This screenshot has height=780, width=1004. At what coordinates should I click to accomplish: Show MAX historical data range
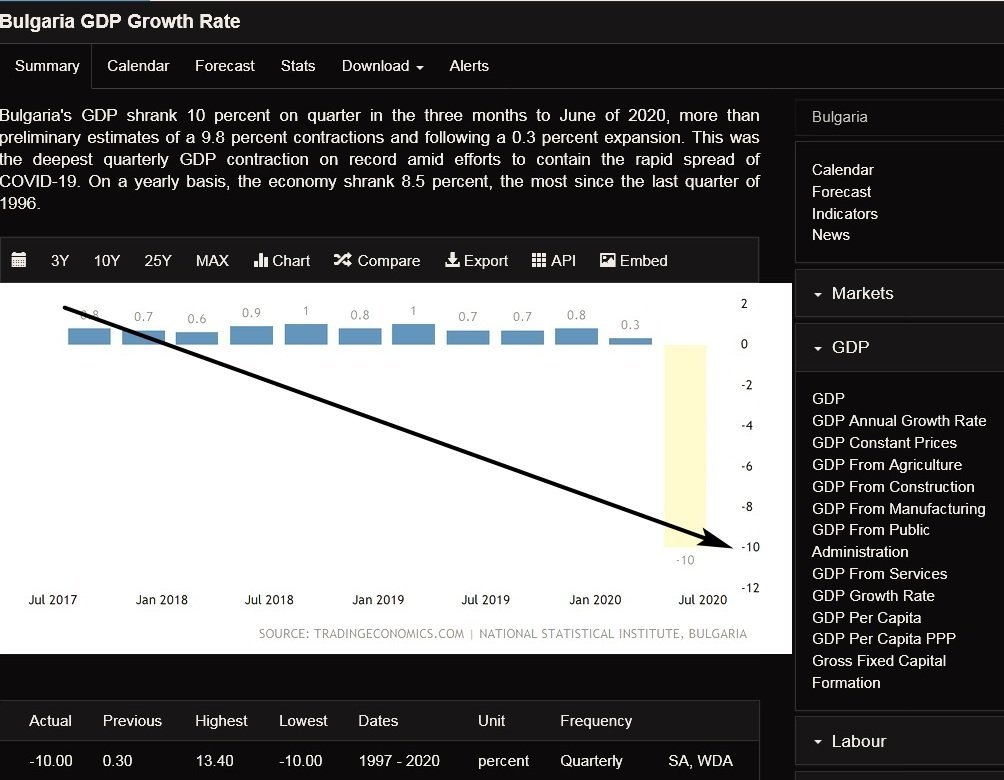(212, 260)
